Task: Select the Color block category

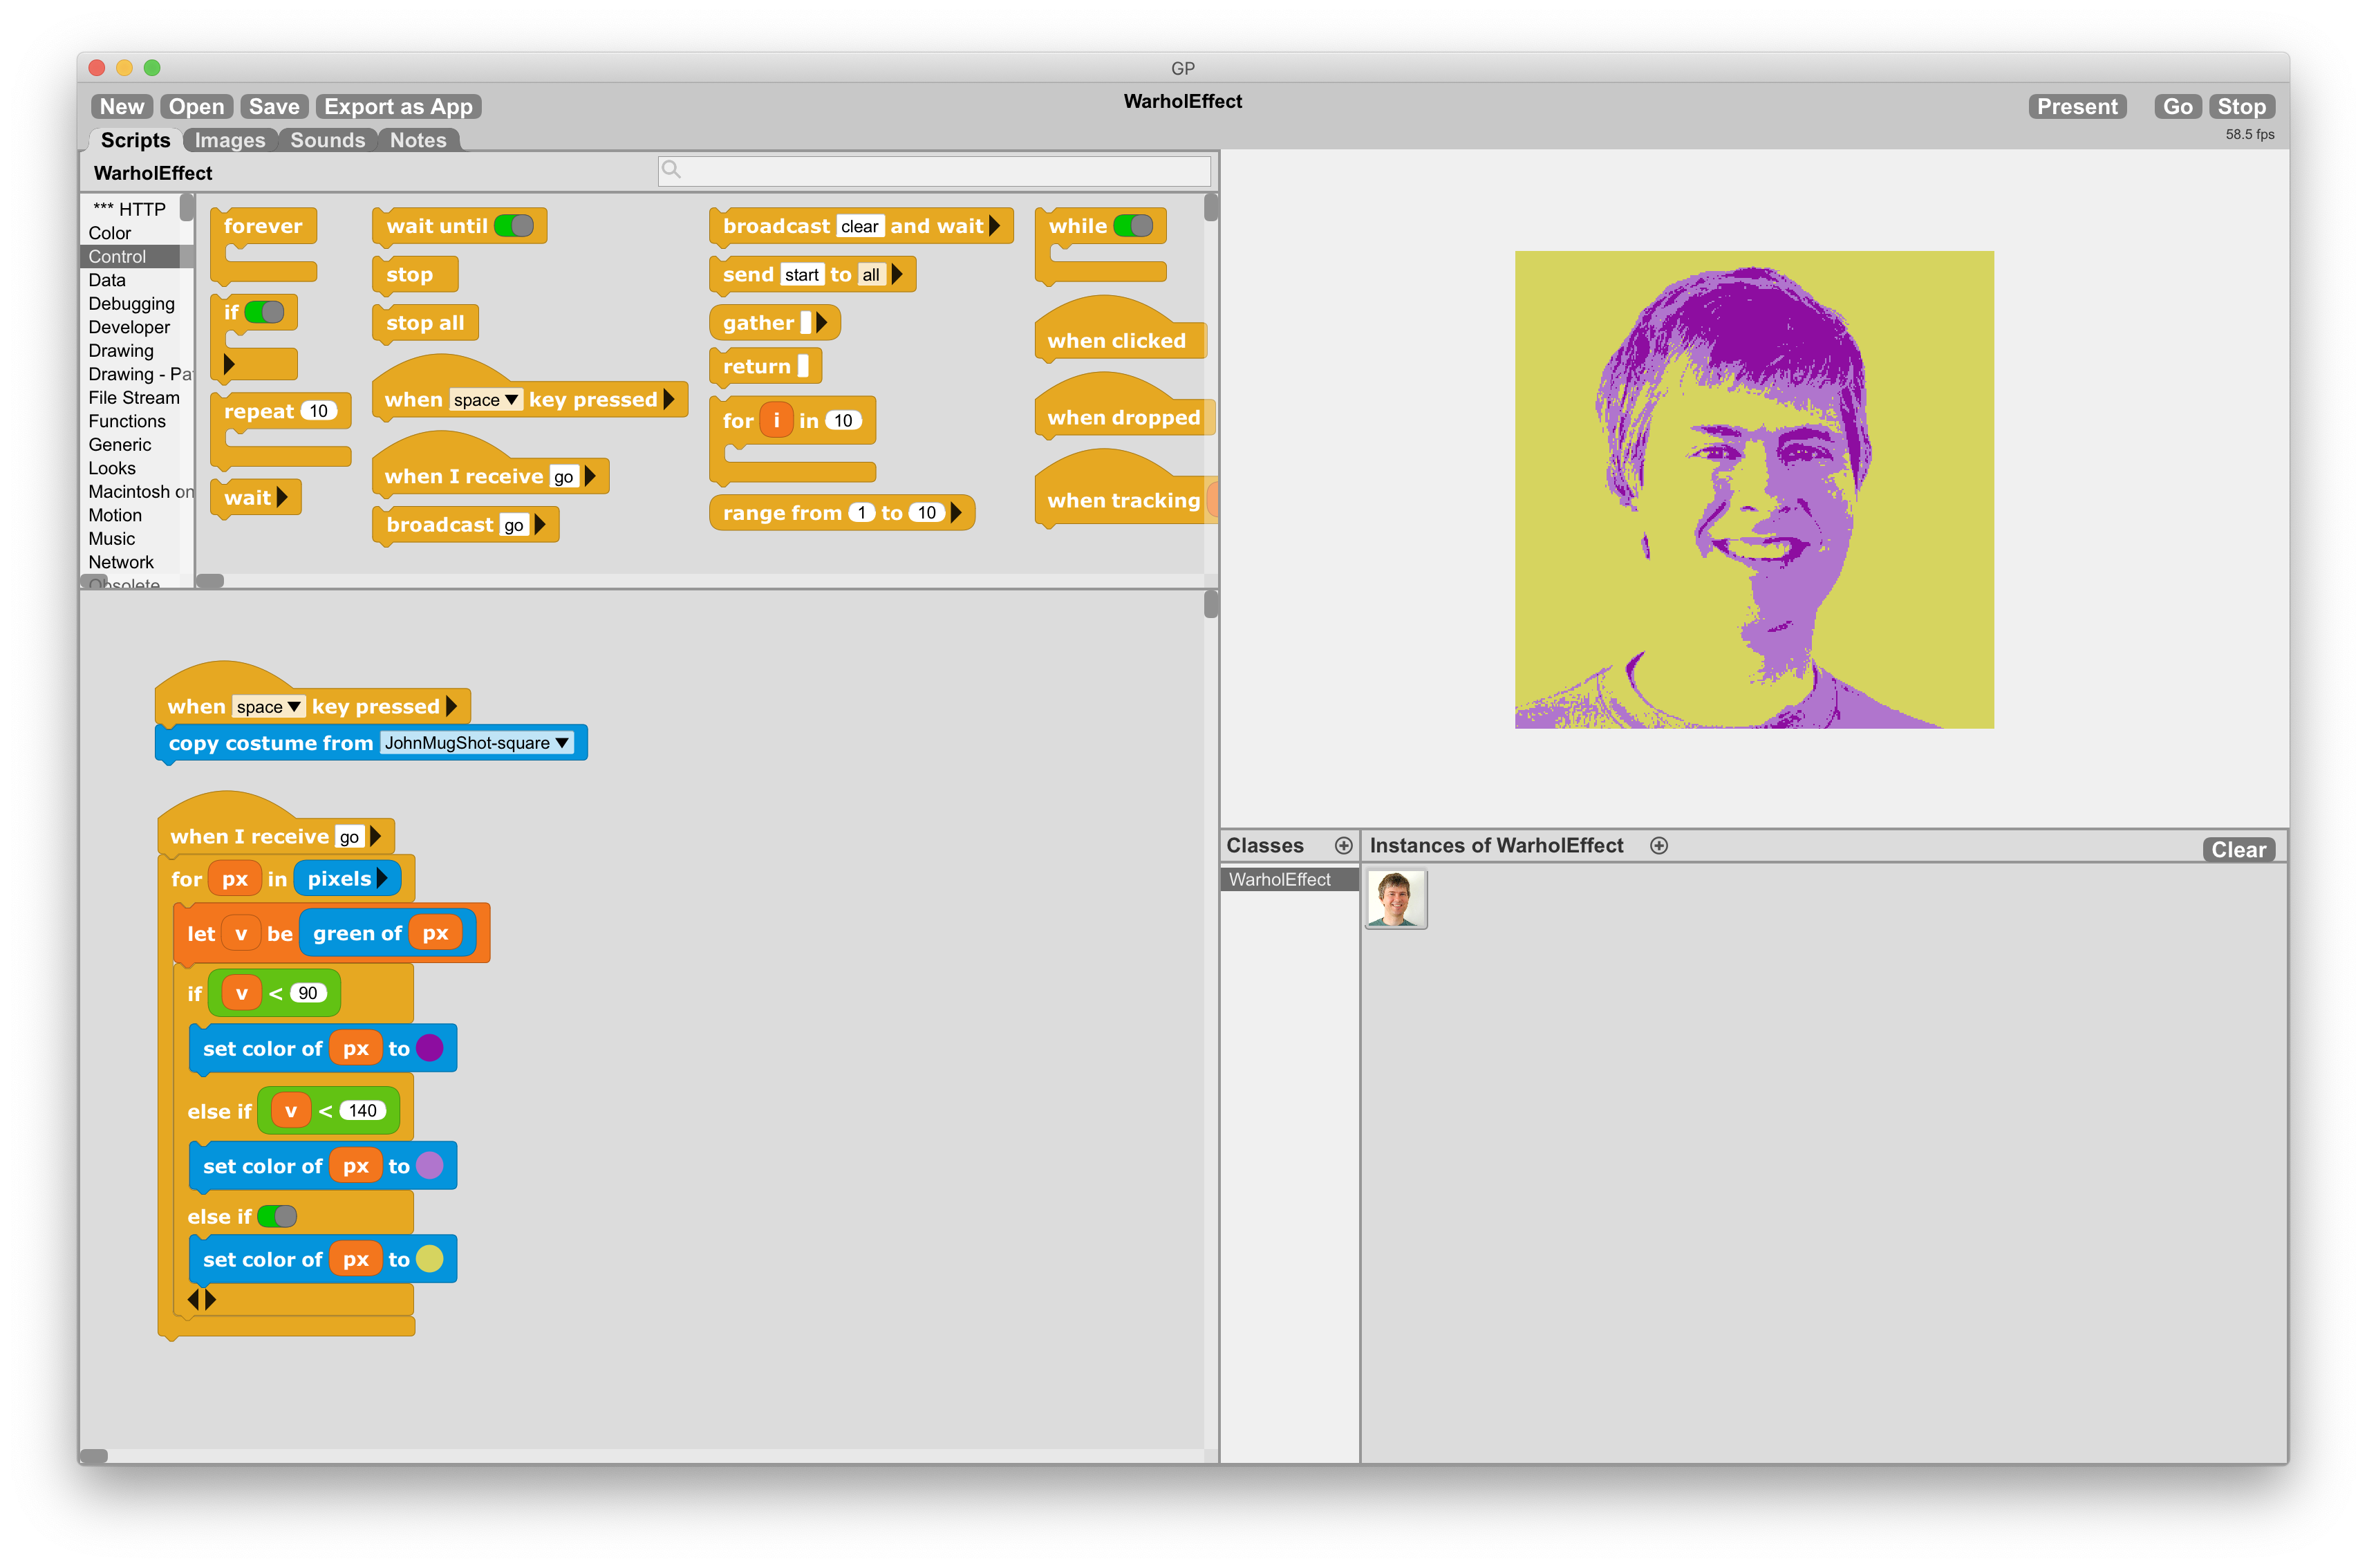Action: coord(110,233)
